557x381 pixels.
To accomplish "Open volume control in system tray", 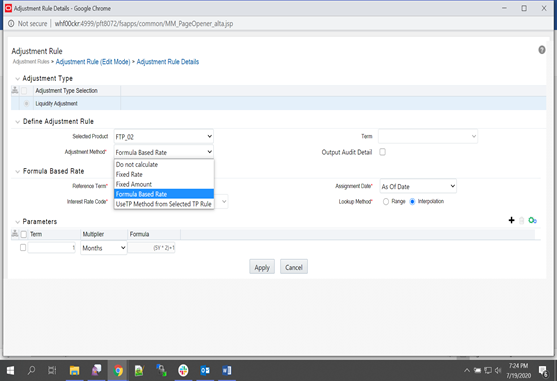I will pos(498,371).
